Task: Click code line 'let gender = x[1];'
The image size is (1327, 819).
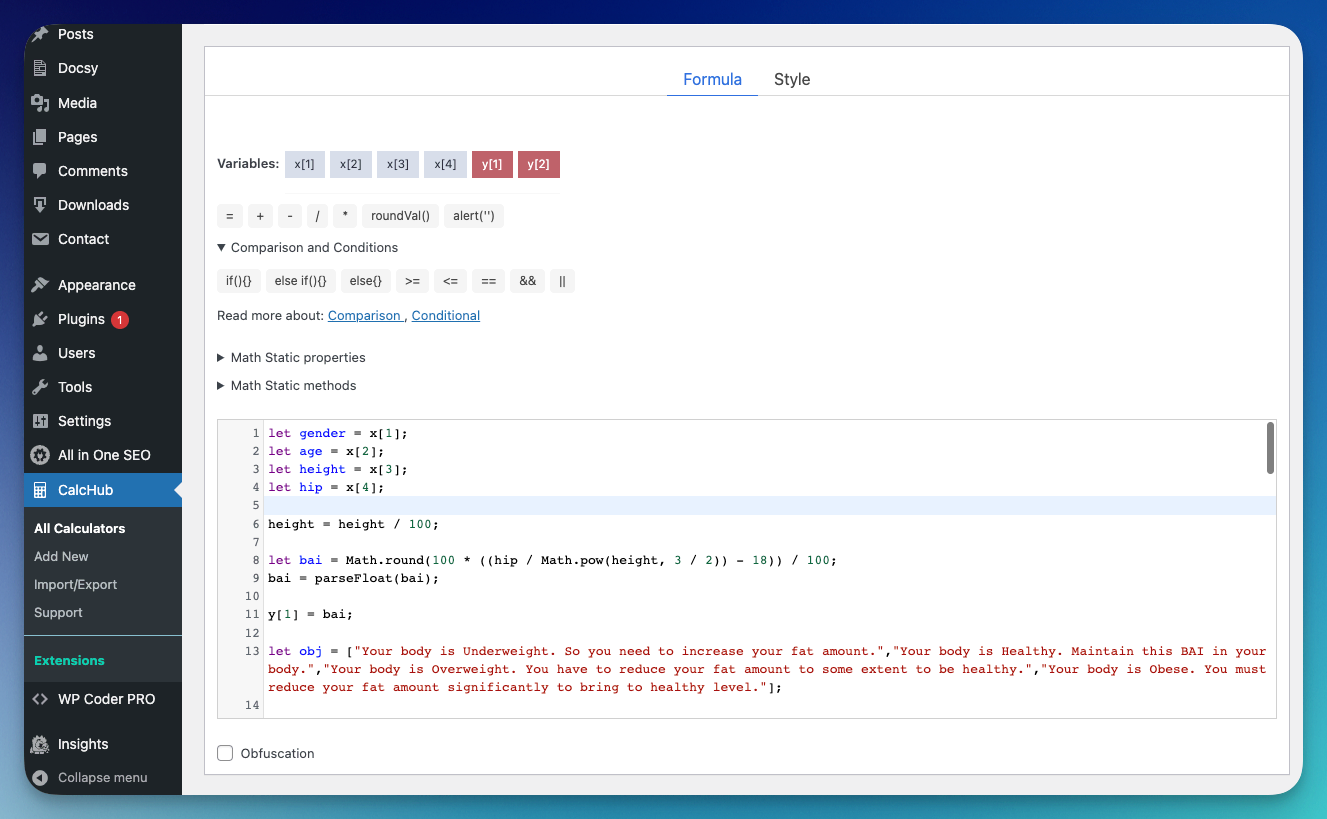Action: pyautogui.click(x=338, y=433)
